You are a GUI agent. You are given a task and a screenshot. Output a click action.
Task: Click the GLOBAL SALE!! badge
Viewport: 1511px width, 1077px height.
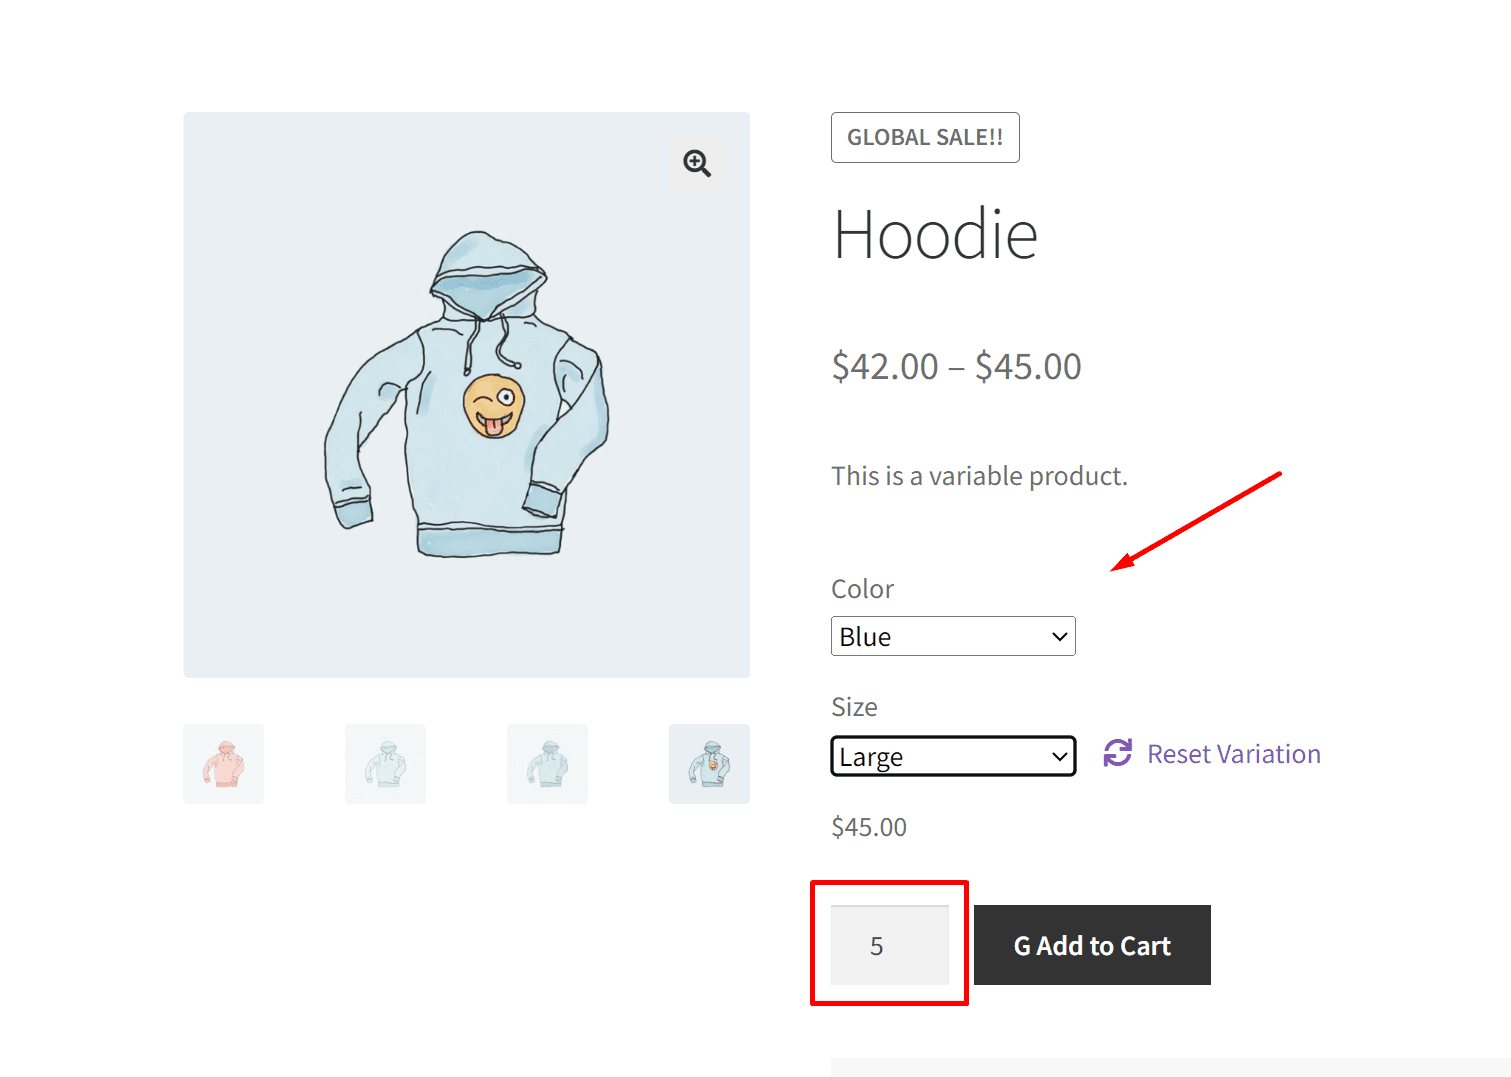coord(925,138)
